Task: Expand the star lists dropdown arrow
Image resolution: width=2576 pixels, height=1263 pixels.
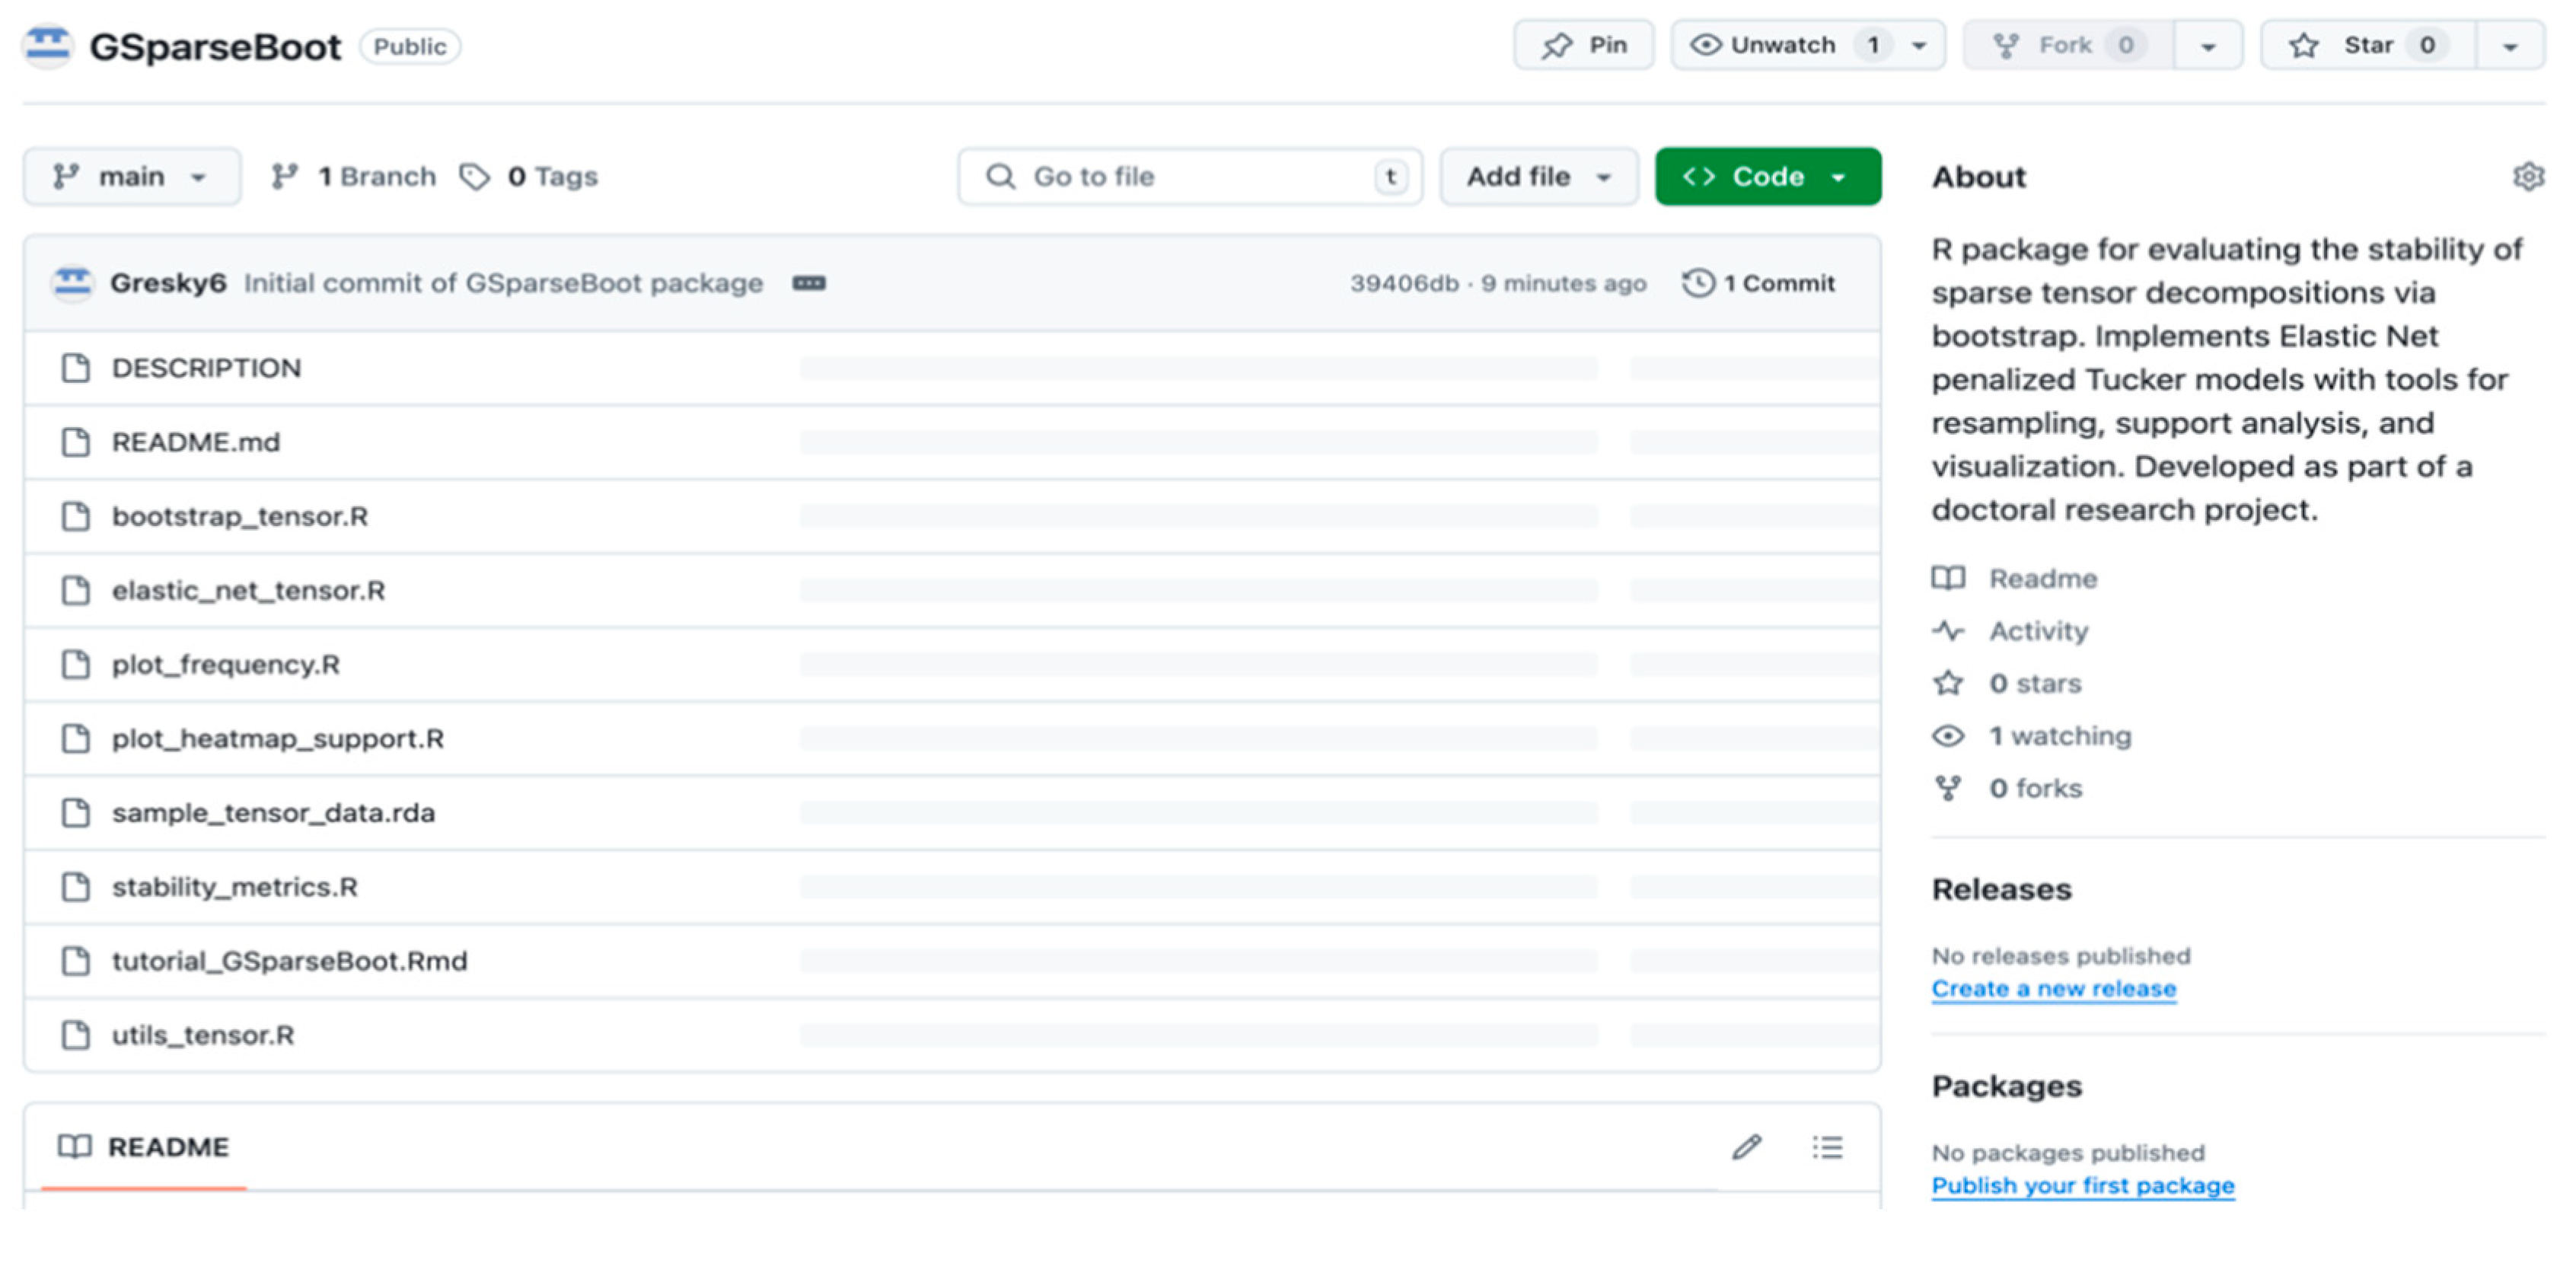Action: [x=2509, y=46]
